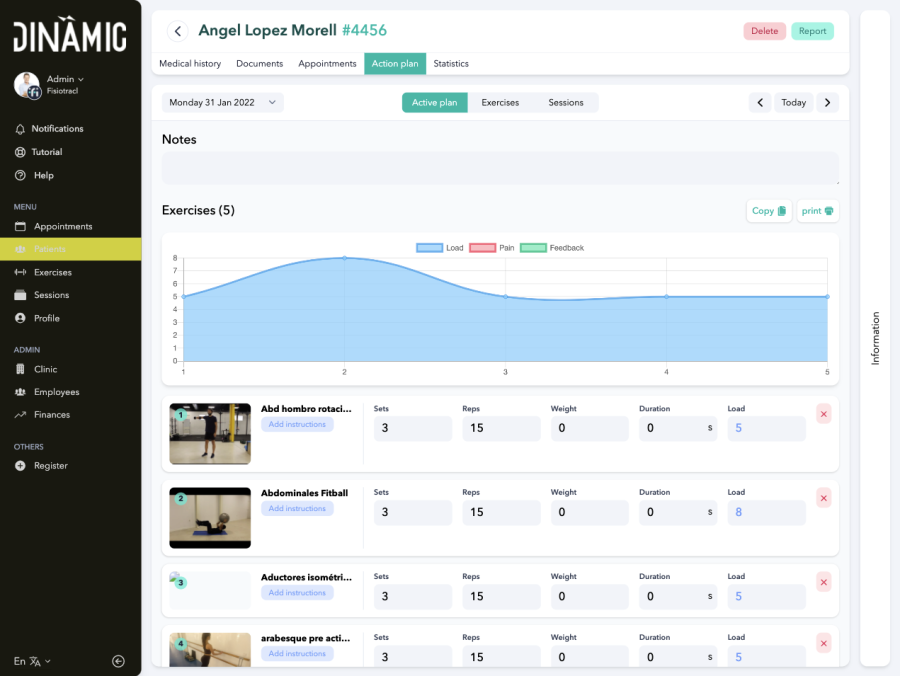The image size is (900, 676).
Task: Click patient ID #4456
Action: point(364,30)
